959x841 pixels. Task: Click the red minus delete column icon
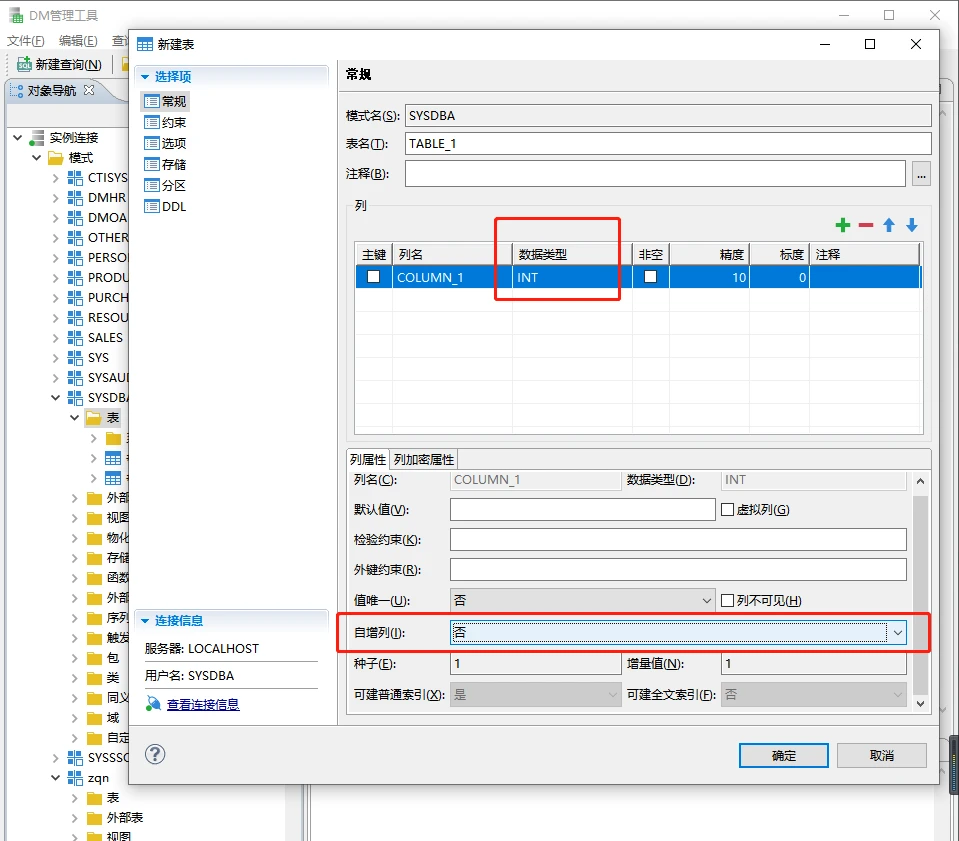(866, 226)
